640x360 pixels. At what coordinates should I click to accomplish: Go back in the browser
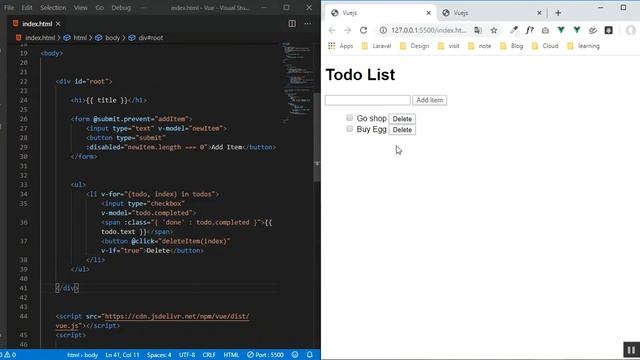pos(332,30)
